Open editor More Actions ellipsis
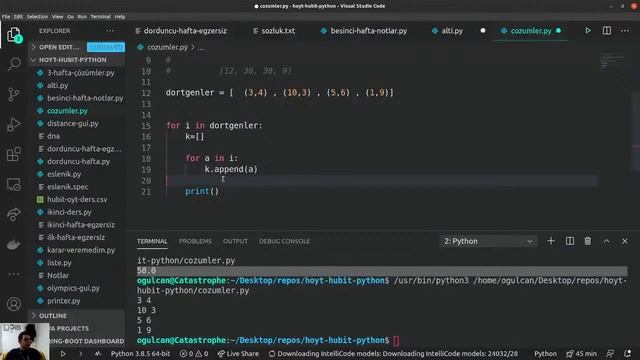640x360 pixels. click(x=625, y=31)
